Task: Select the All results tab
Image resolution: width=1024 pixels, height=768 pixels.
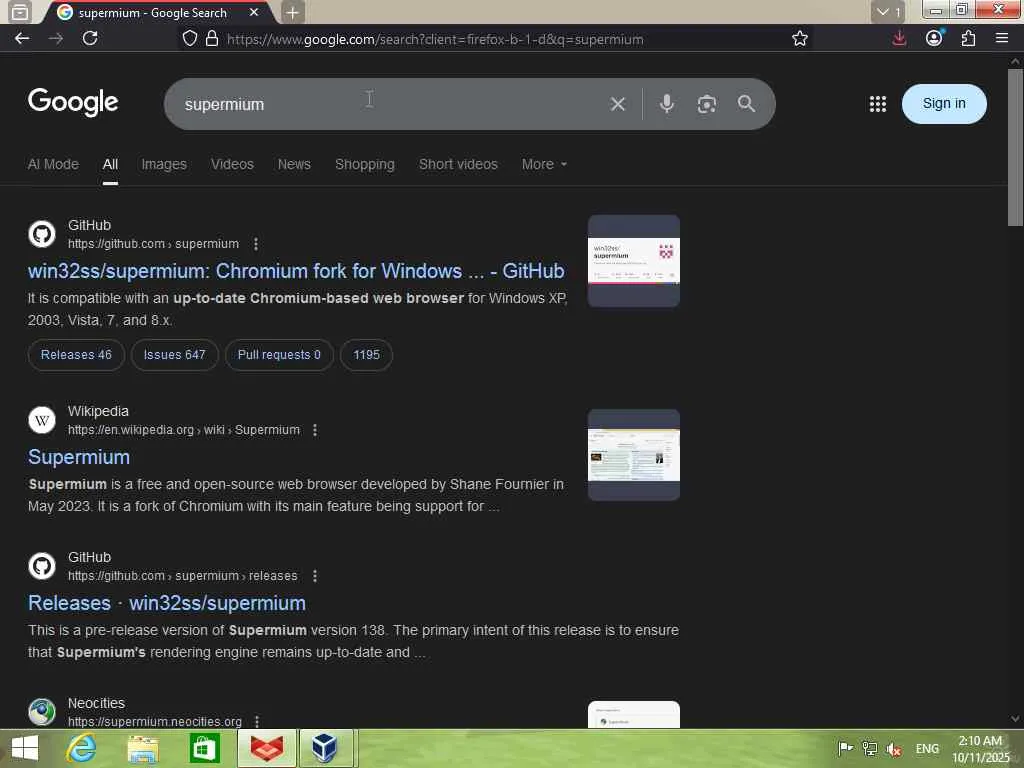Action: [110, 165]
